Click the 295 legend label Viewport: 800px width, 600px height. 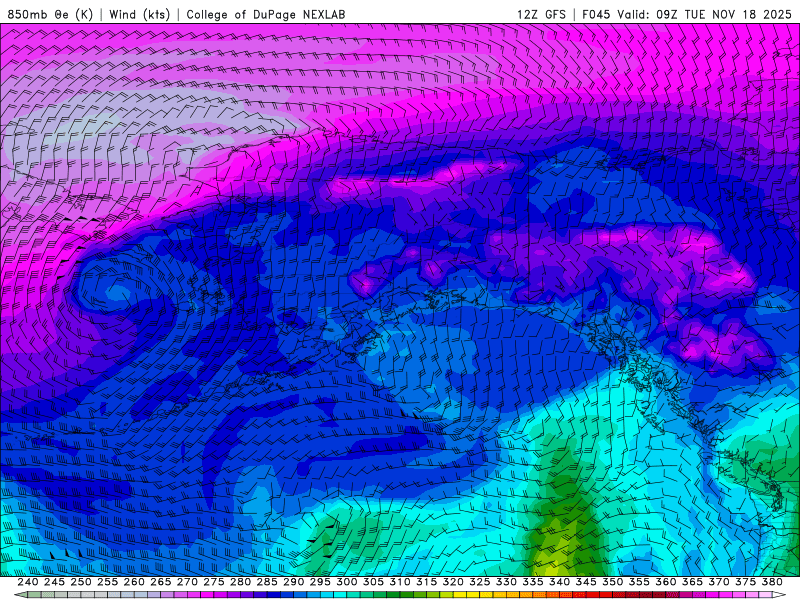pos(320,582)
